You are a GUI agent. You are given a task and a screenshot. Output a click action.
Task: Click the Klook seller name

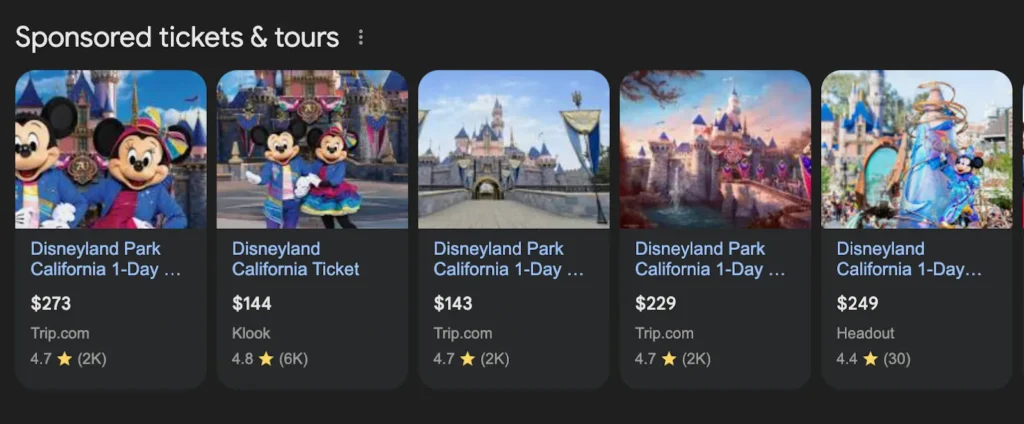[x=251, y=333]
